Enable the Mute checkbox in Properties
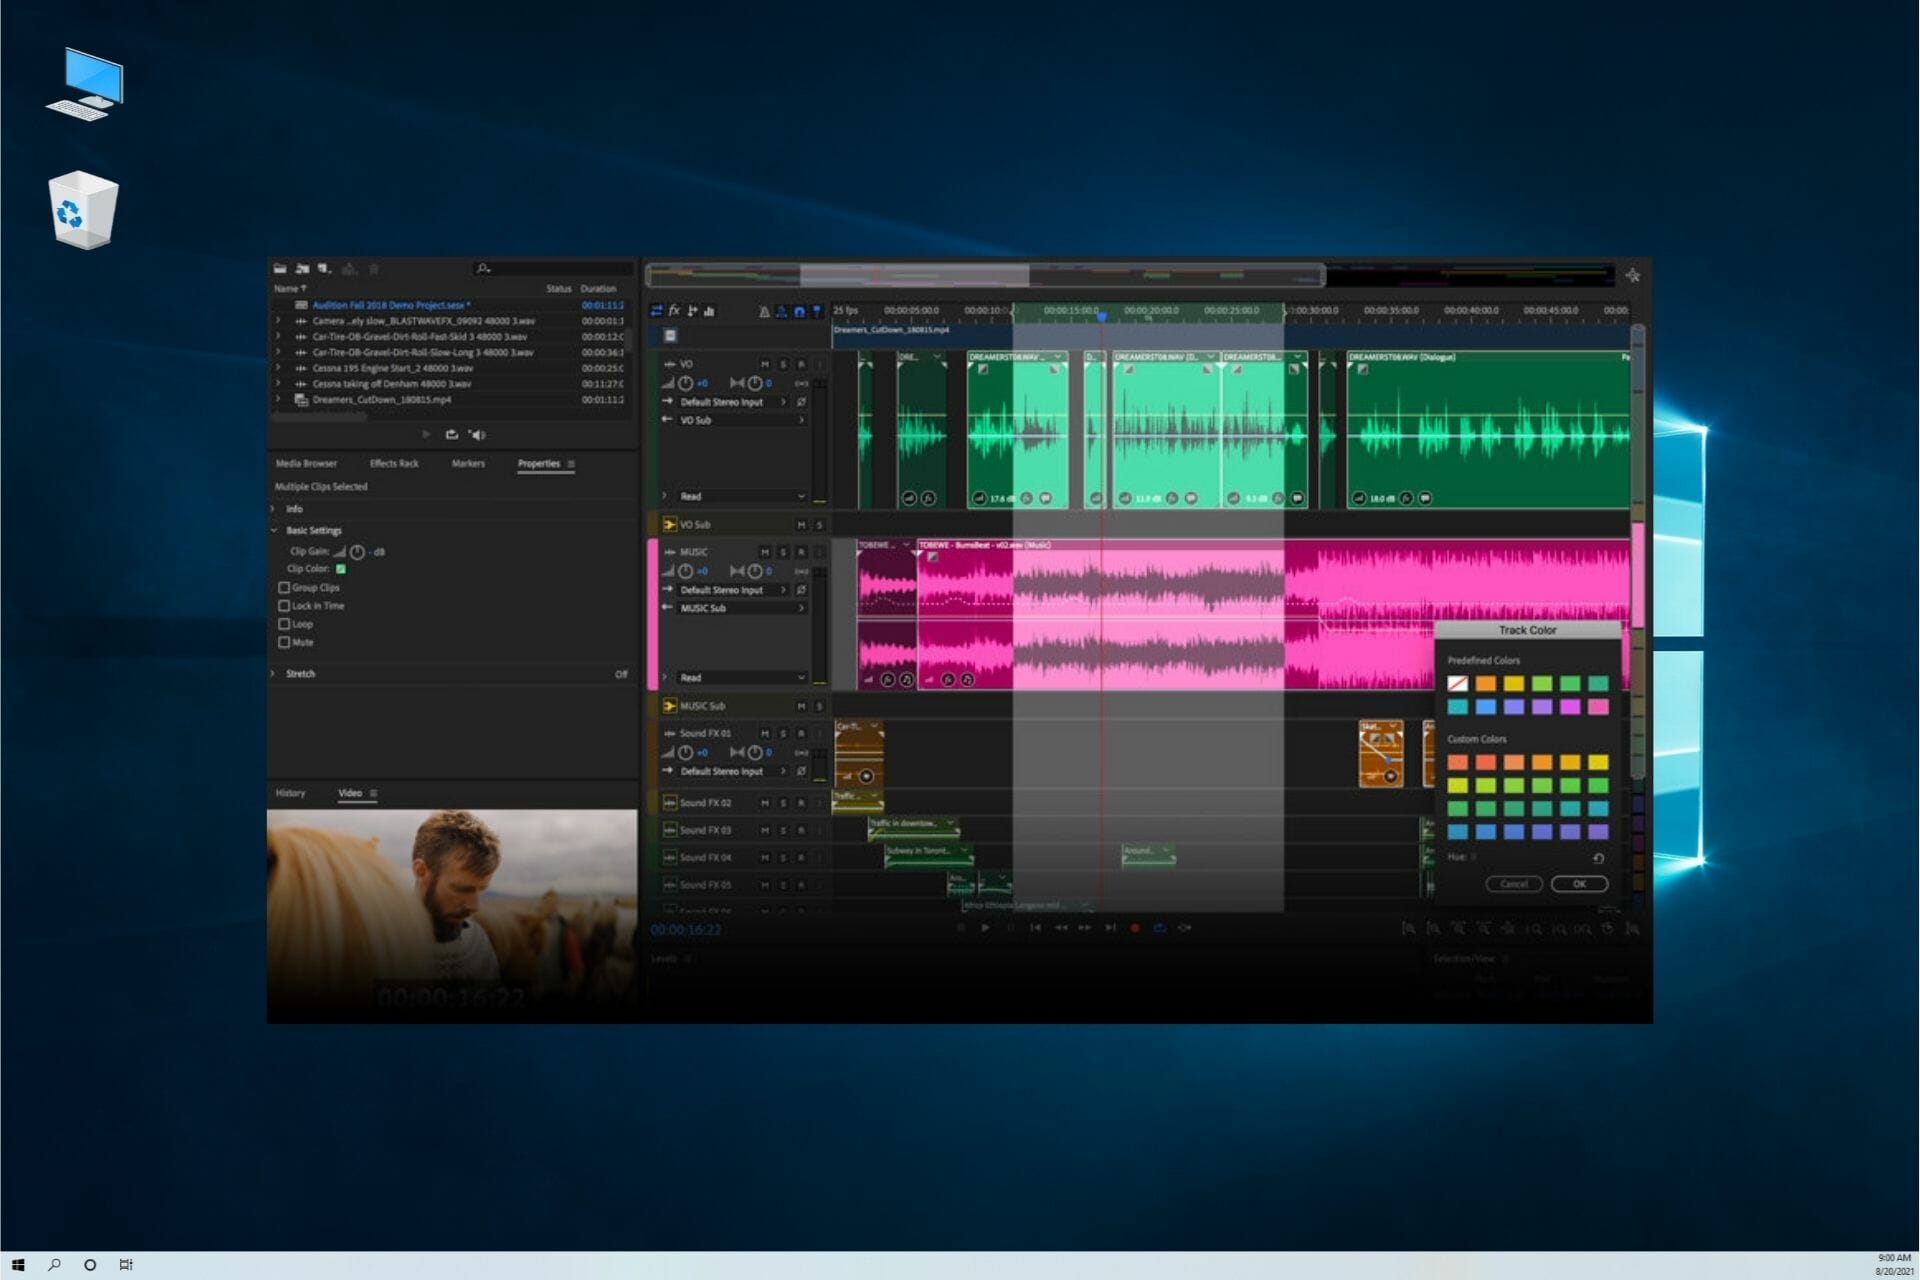The width and height of the screenshot is (1920, 1280). click(284, 642)
